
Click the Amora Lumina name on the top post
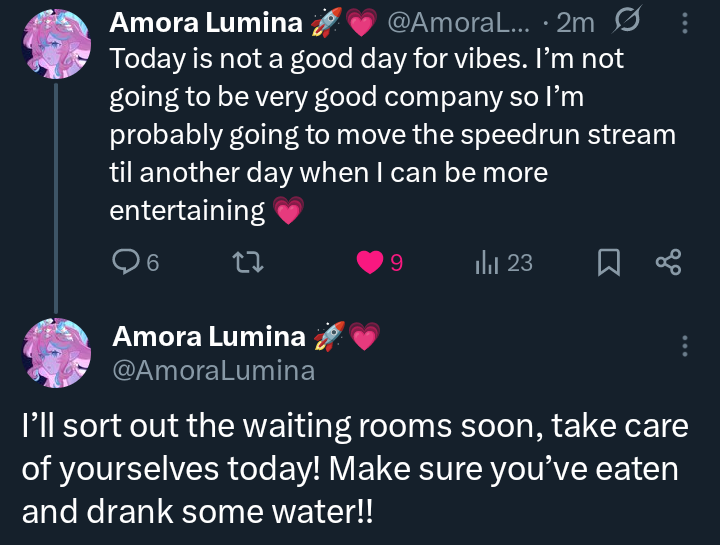[205, 24]
